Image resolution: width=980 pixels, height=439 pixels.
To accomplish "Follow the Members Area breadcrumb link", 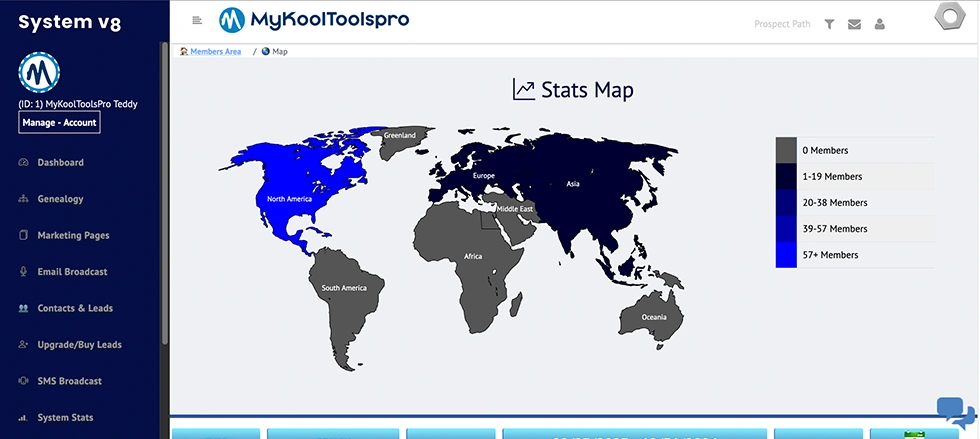I will 215,51.
